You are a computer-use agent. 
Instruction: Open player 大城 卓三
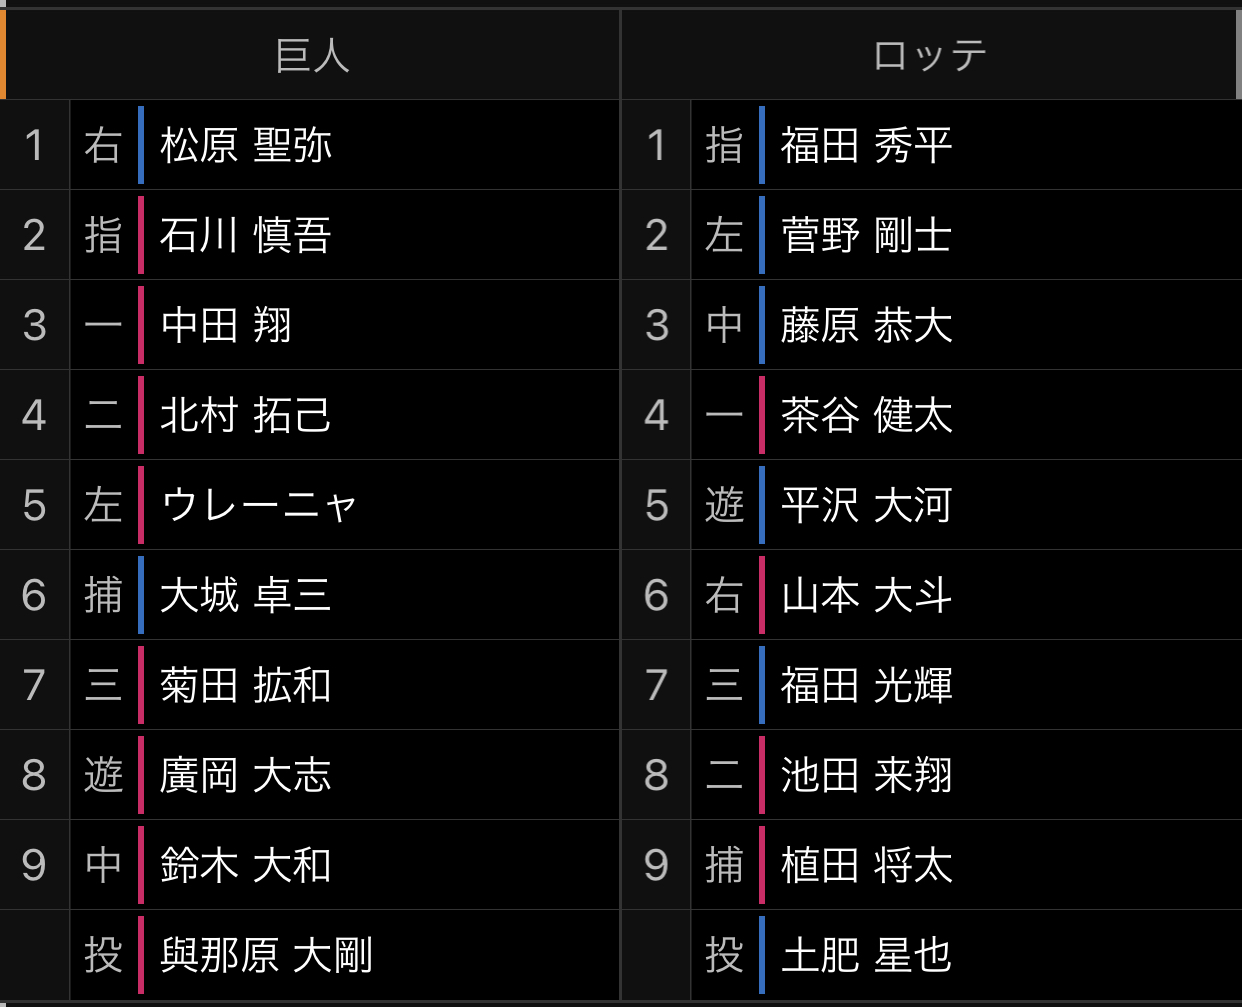click(x=246, y=595)
